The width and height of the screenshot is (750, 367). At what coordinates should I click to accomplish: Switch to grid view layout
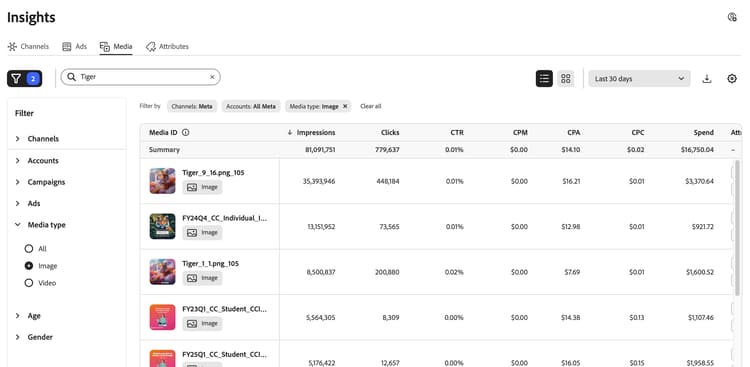(565, 78)
